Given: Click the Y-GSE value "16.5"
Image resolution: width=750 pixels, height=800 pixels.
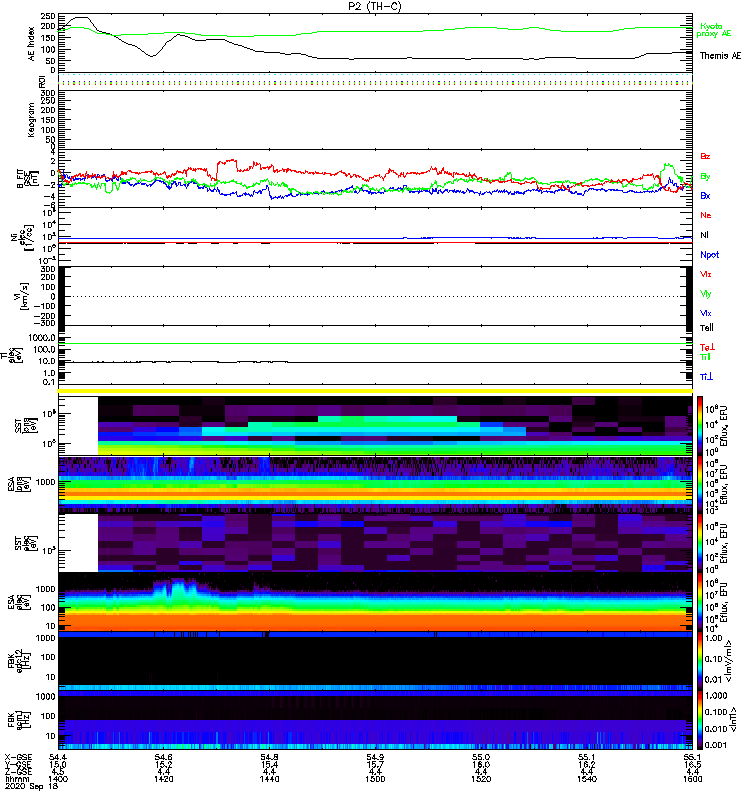Looking at the screenshot, I should 693,764.
